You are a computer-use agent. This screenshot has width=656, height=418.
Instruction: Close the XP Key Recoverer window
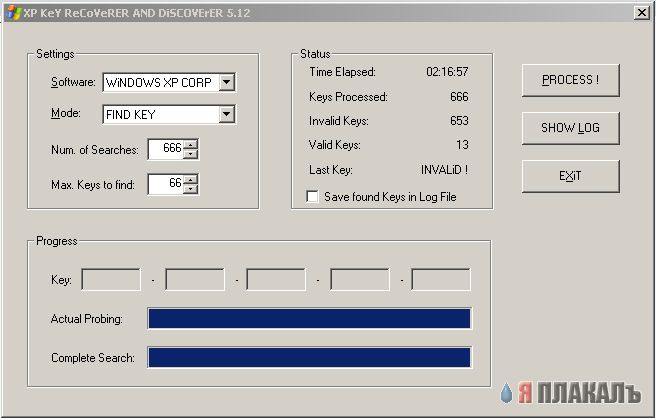point(642,13)
